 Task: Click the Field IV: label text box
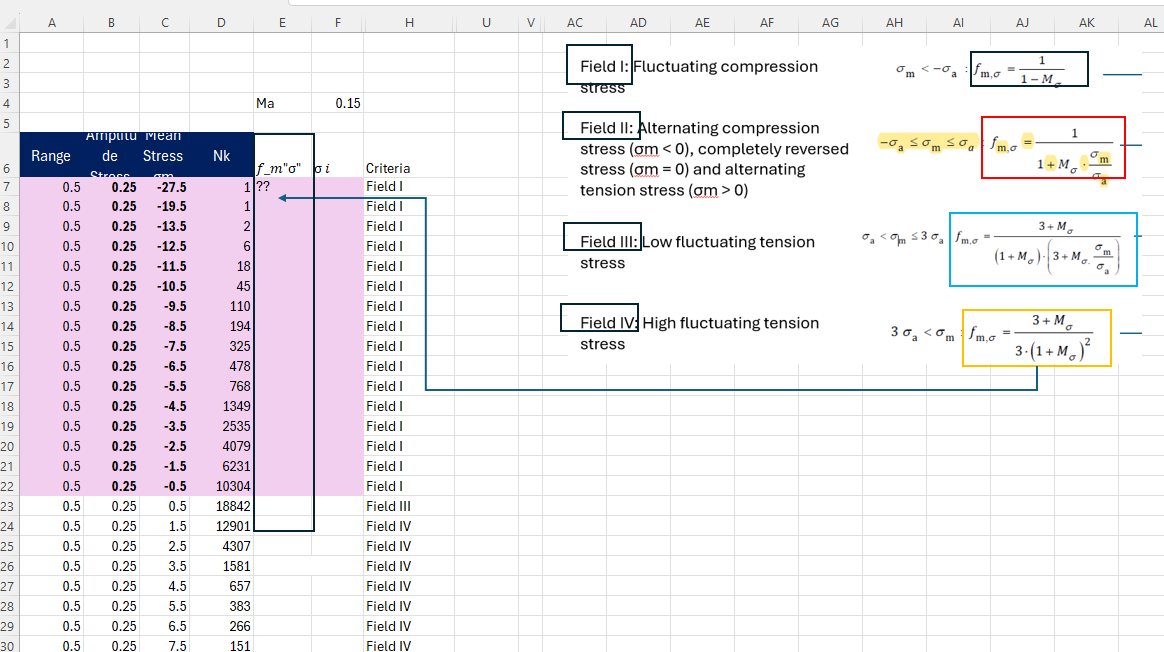point(599,317)
